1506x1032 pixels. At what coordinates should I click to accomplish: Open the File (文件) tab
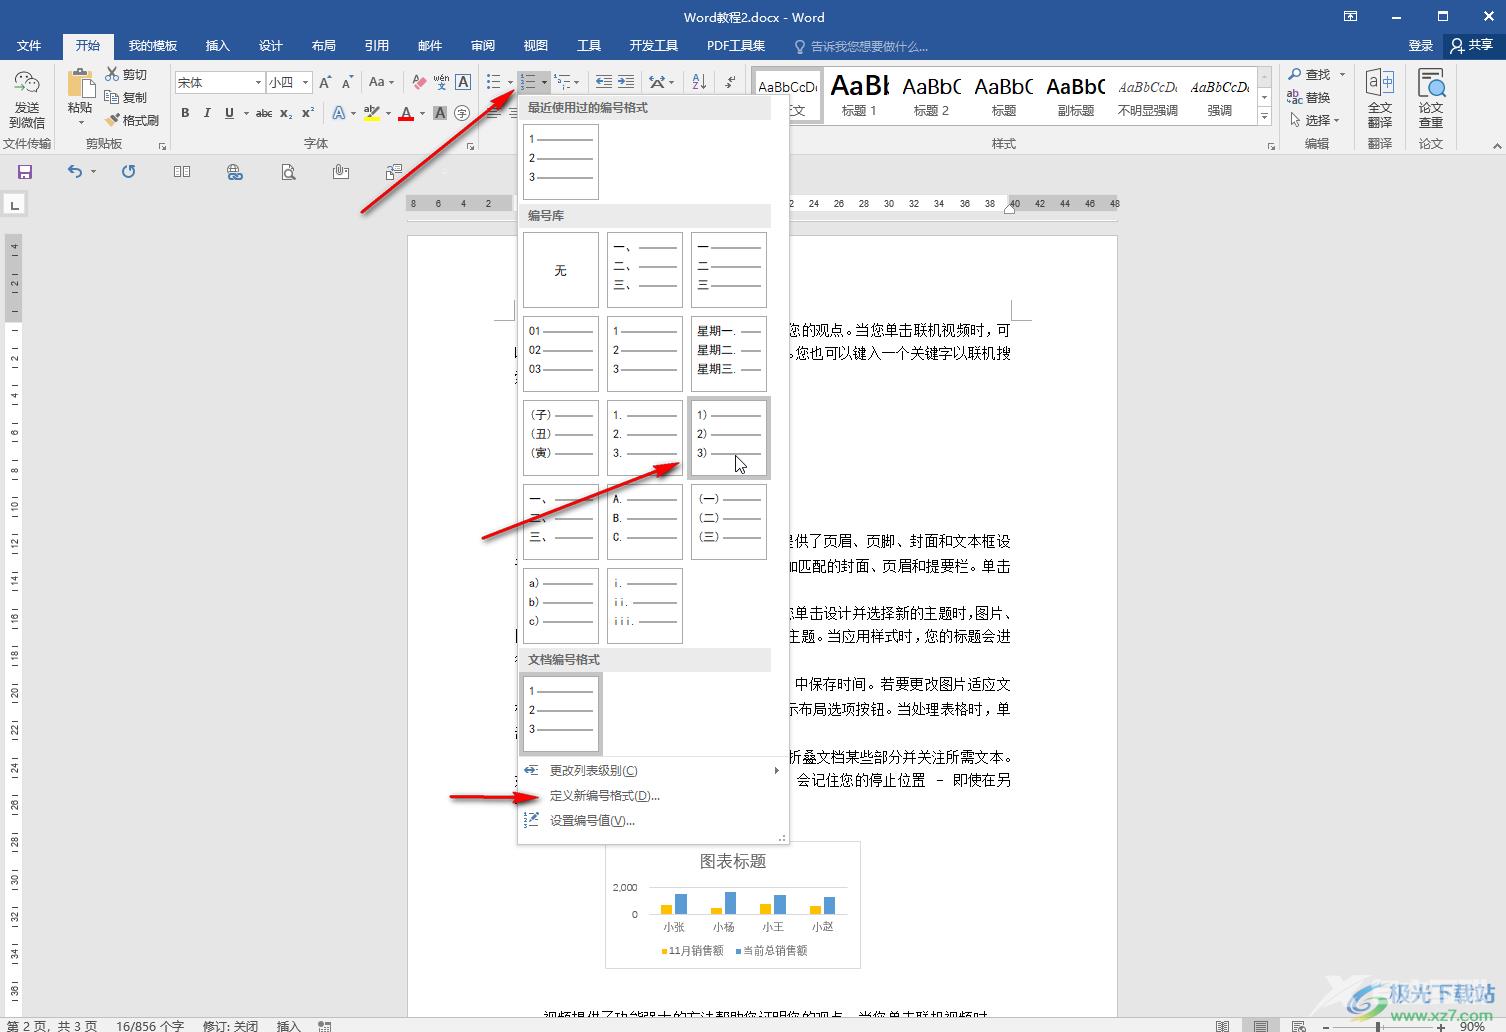(x=29, y=46)
